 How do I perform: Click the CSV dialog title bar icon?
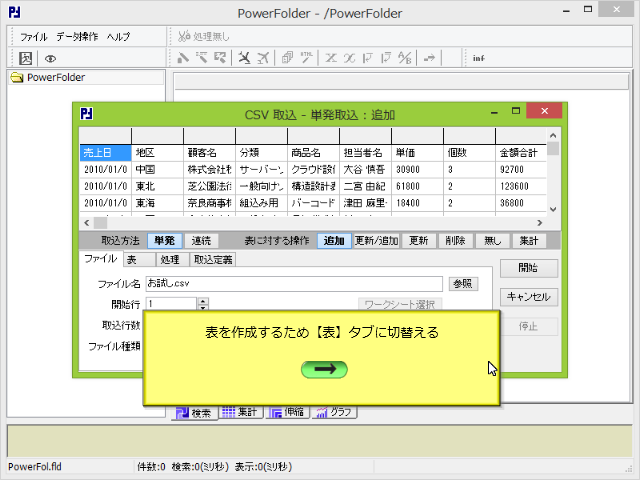[x=88, y=113]
